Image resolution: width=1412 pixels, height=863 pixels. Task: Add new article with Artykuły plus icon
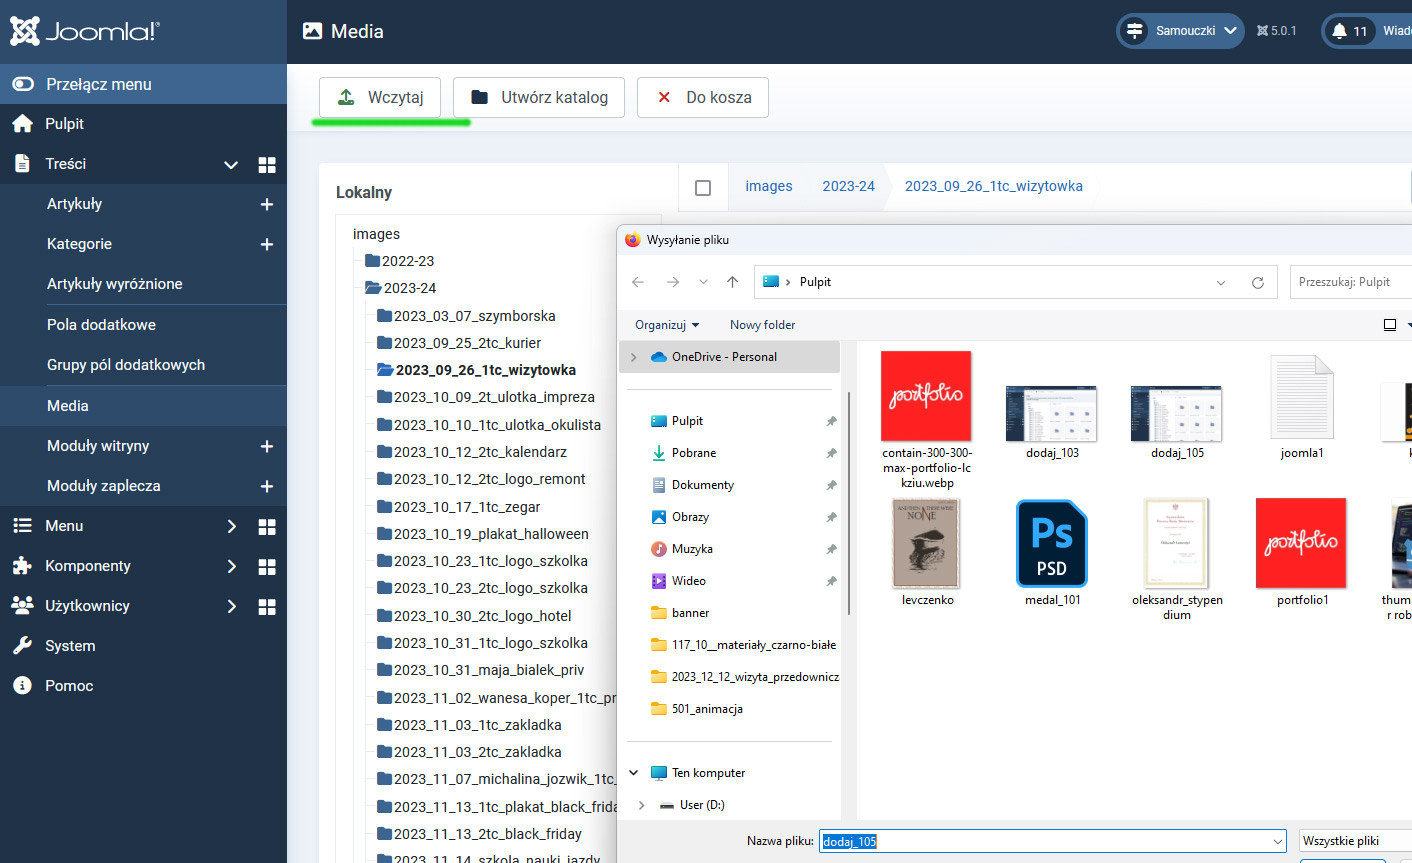267,204
